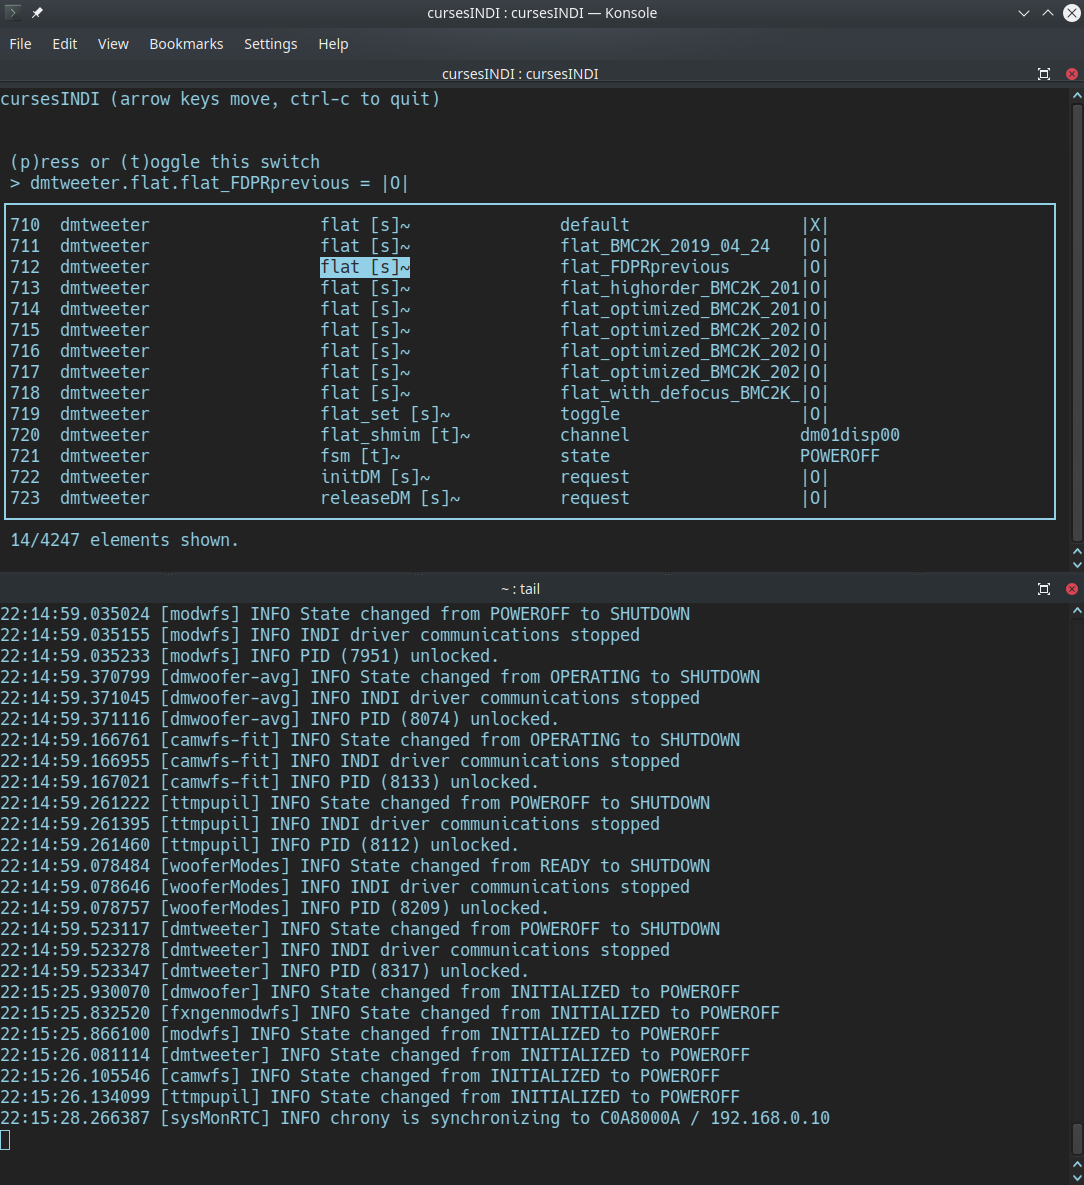Click '[camwfs-fit]' OPERATING to SHUTDOWN log line

(x=370, y=741)
